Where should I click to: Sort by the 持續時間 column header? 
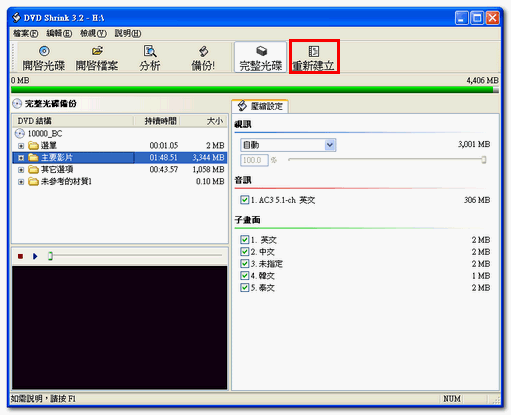coord(157,121)
